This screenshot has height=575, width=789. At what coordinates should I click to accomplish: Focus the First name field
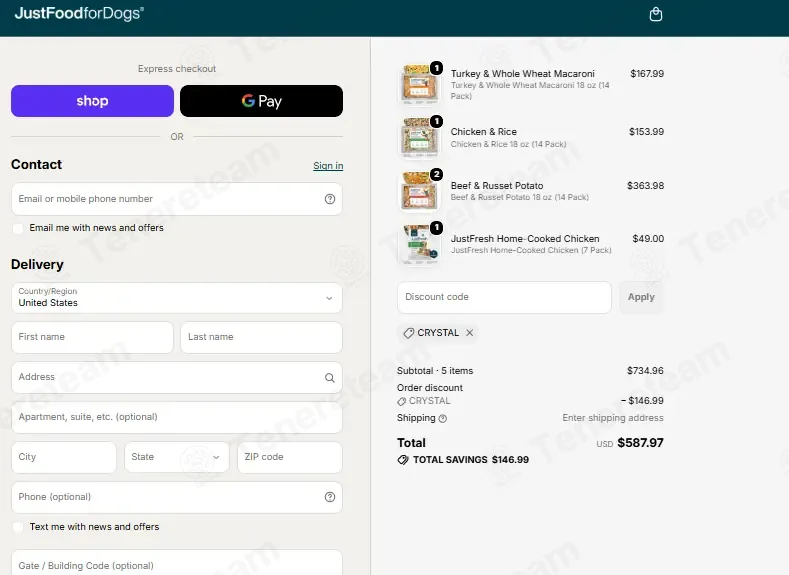click(92, 337)
